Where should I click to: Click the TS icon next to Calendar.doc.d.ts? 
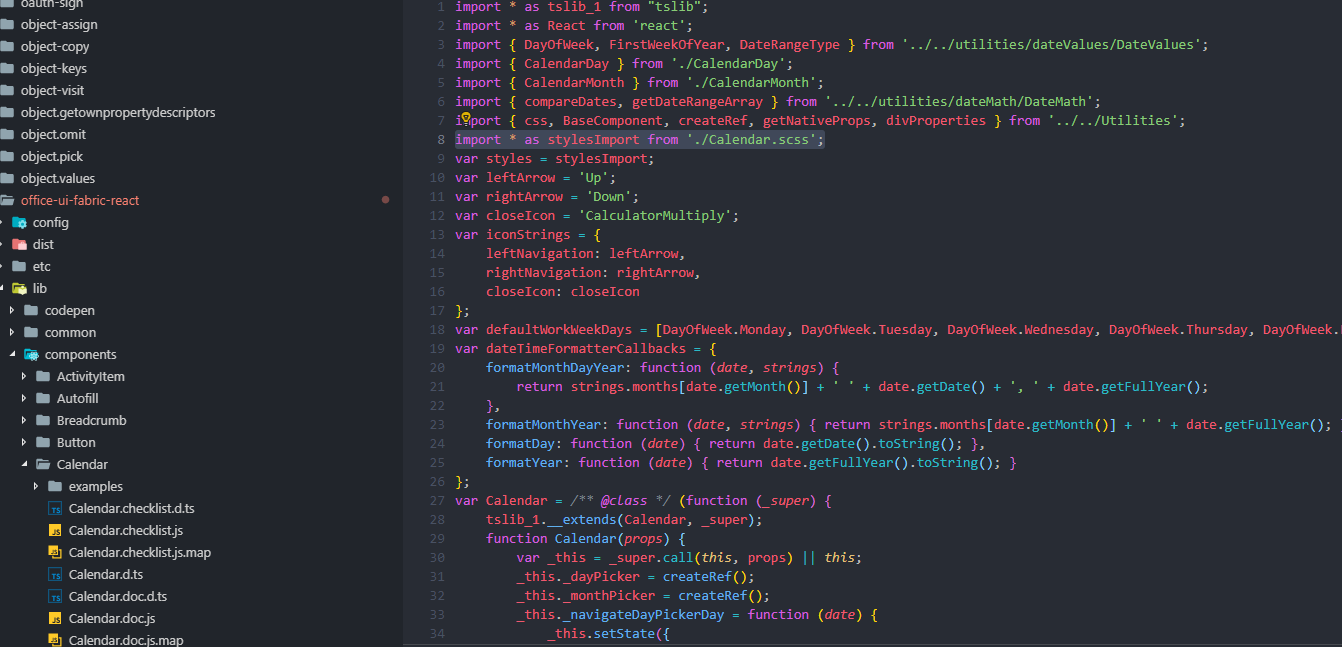point(55,596)
